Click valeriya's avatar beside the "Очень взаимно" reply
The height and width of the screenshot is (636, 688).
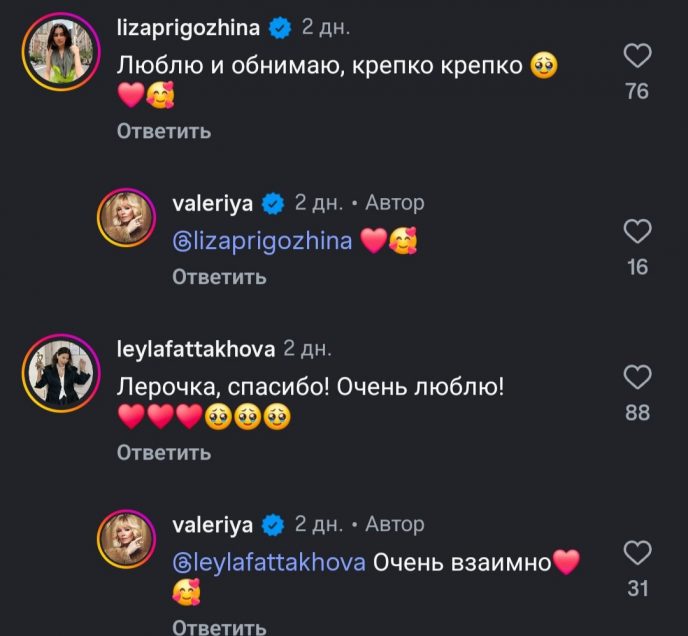(x=125, y=539)
